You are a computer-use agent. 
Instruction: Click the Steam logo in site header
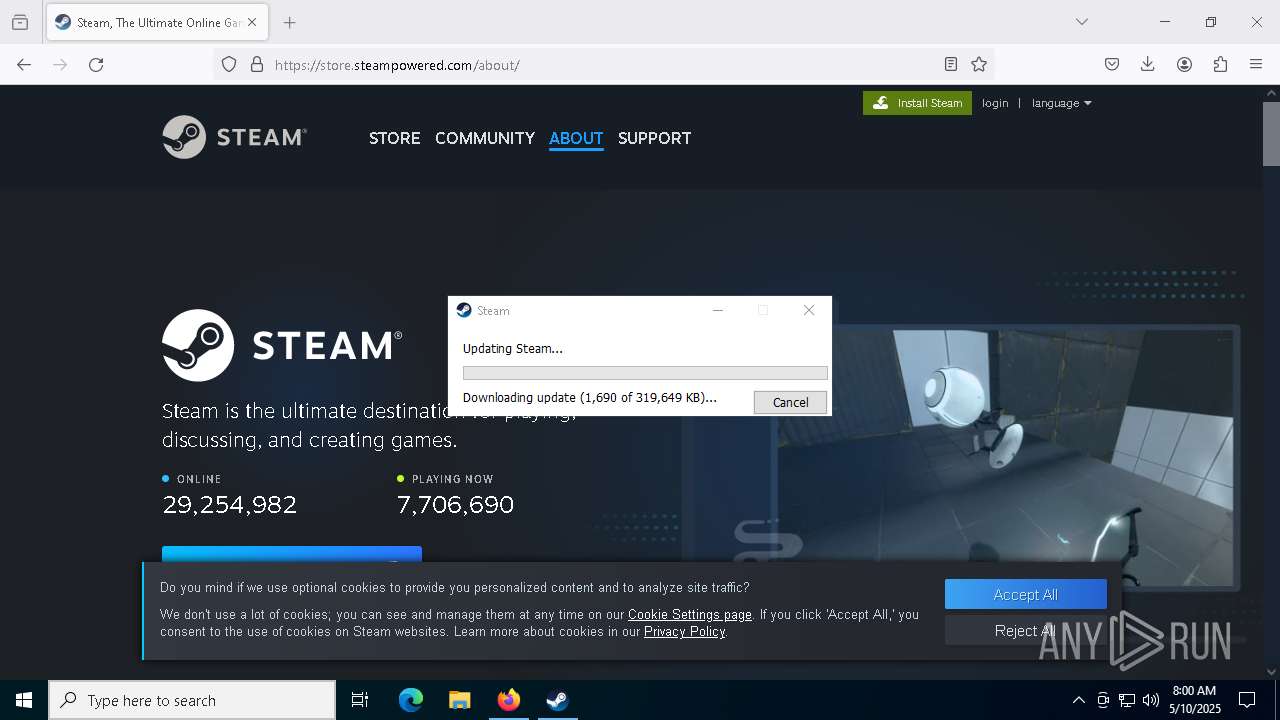pos(234,137)
